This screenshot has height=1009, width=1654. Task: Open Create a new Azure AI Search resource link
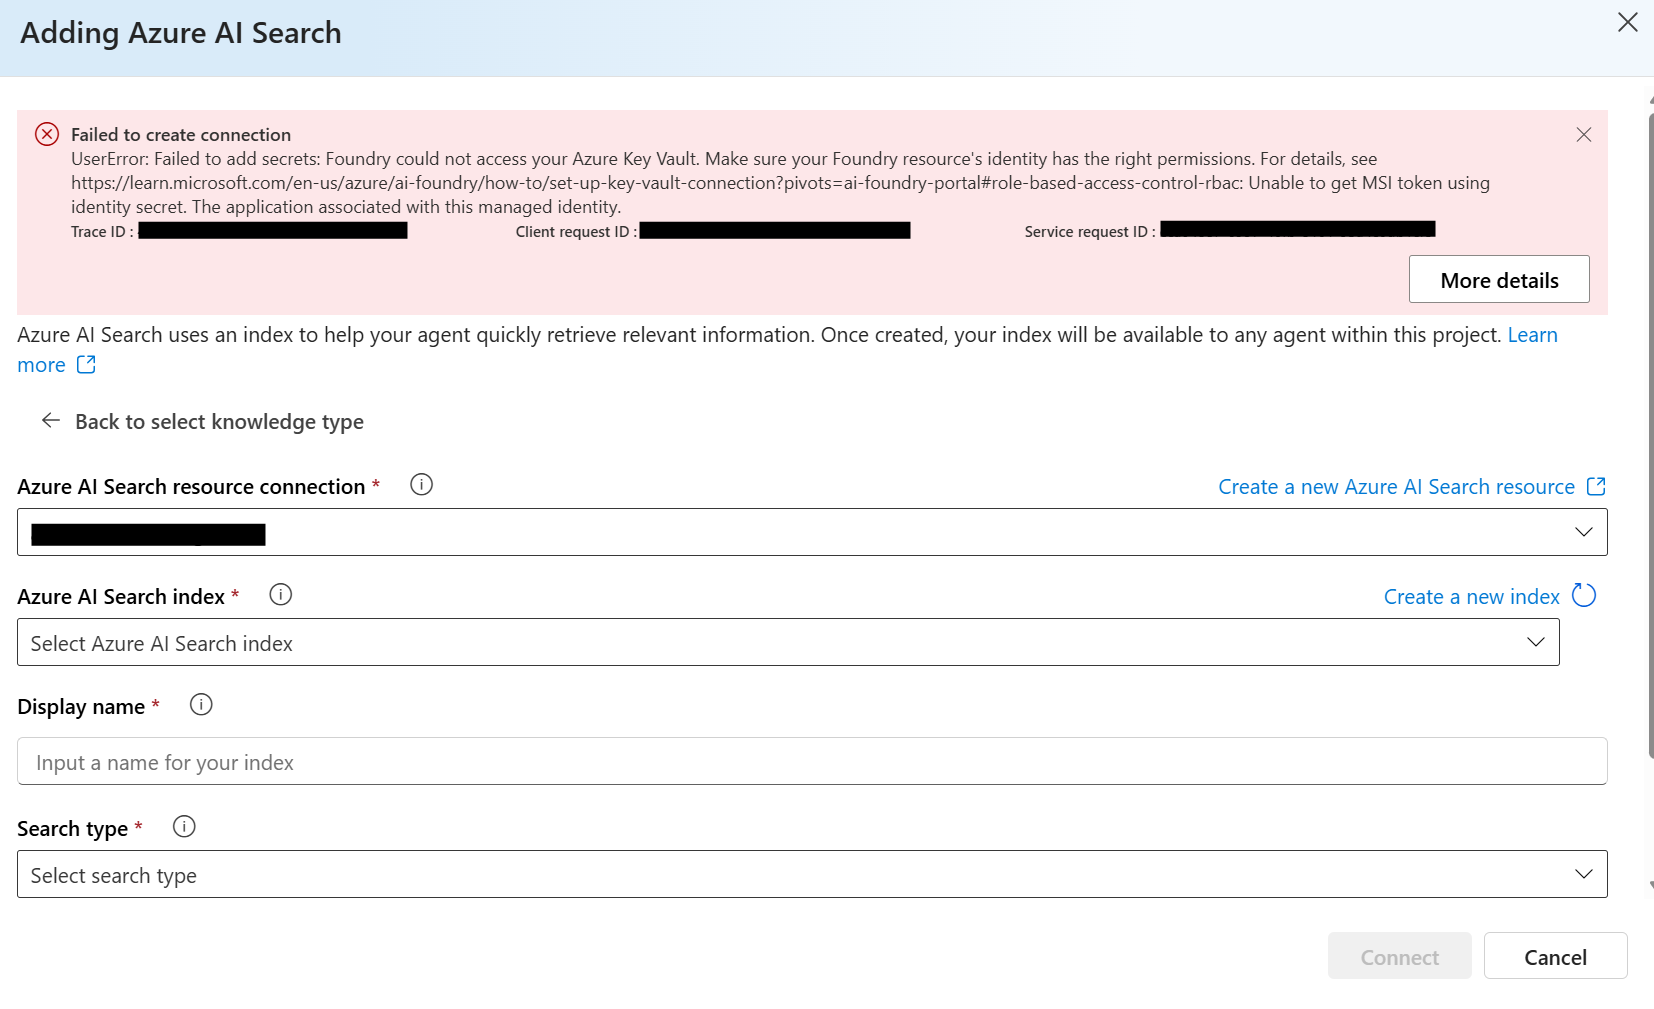click(1396, 487)
